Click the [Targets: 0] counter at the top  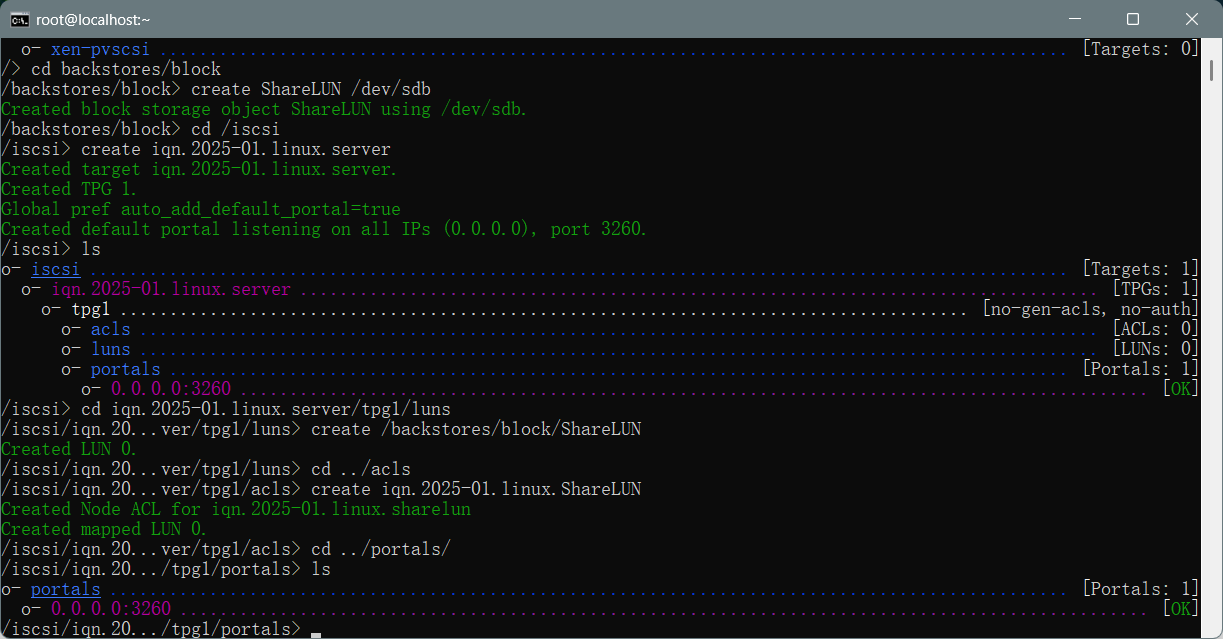point(1140,49)
